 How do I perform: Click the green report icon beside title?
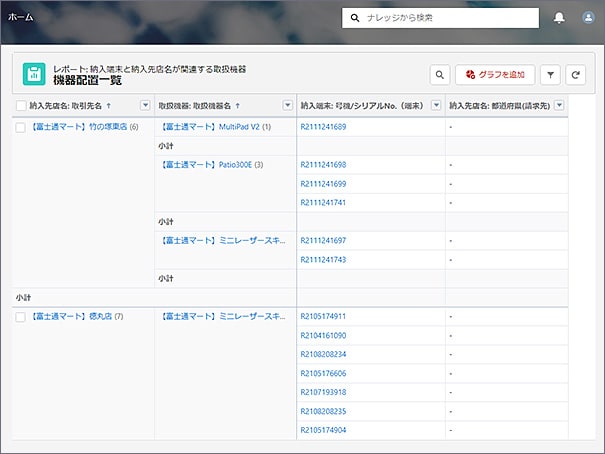click(34, 74)
